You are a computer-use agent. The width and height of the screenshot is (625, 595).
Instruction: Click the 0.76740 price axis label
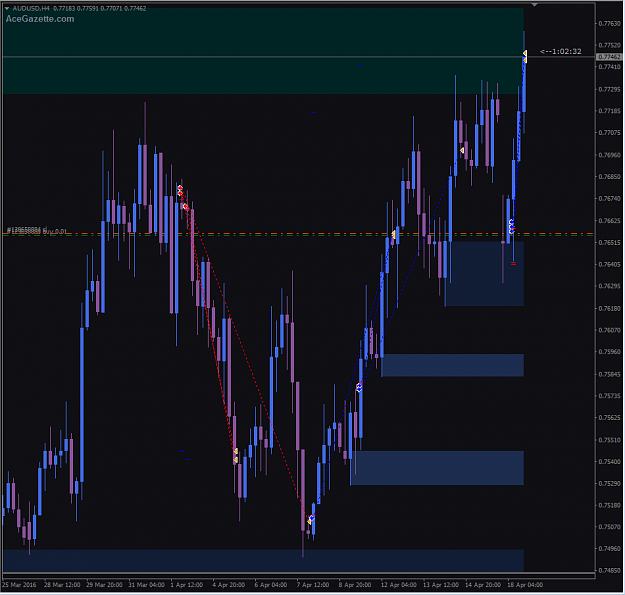coord(609,198)
